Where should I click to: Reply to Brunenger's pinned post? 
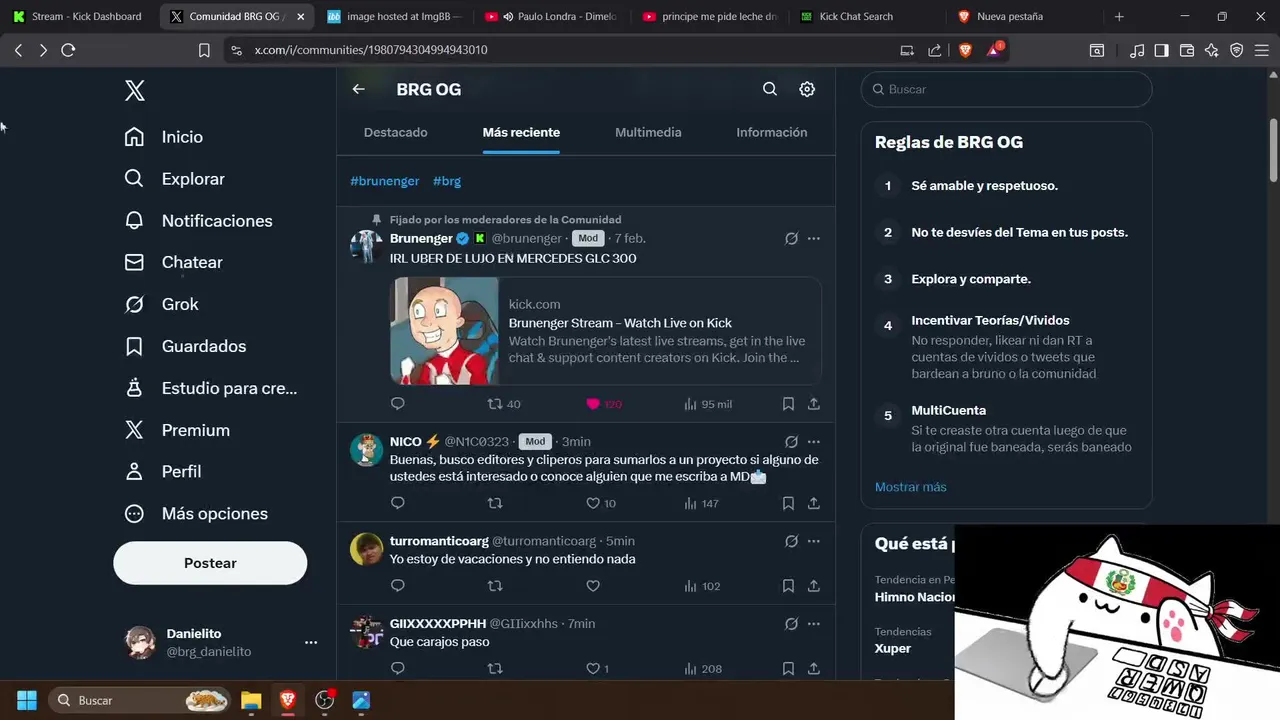397,404
